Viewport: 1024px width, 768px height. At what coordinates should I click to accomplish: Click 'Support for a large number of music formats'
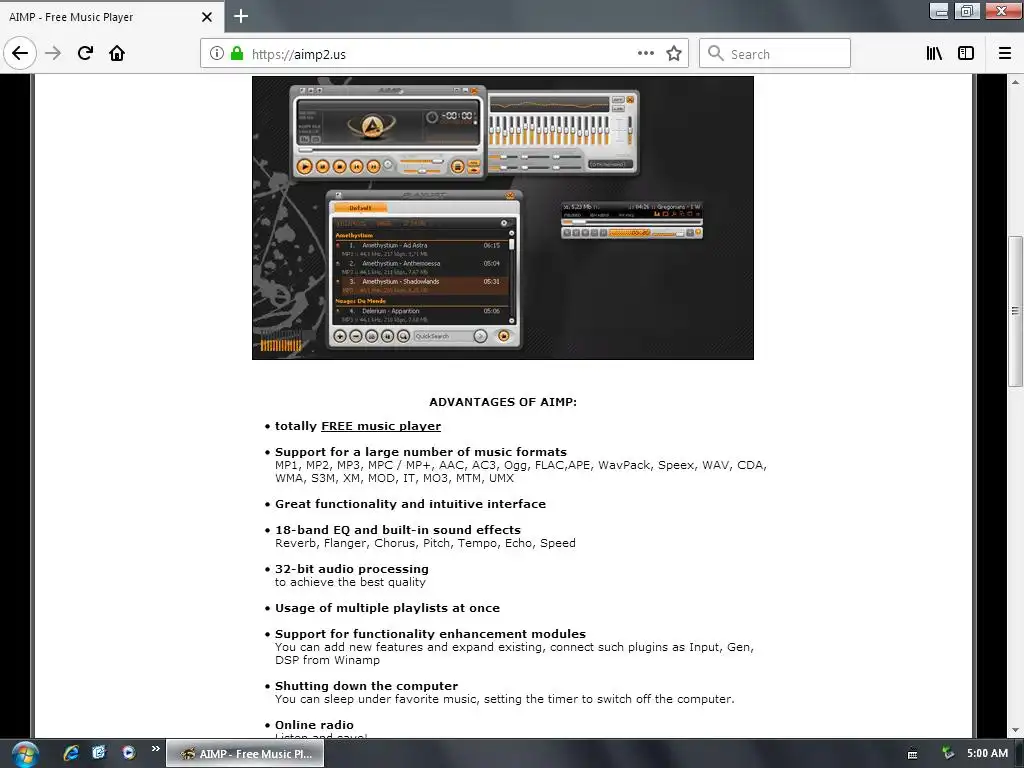pos(421,452)
